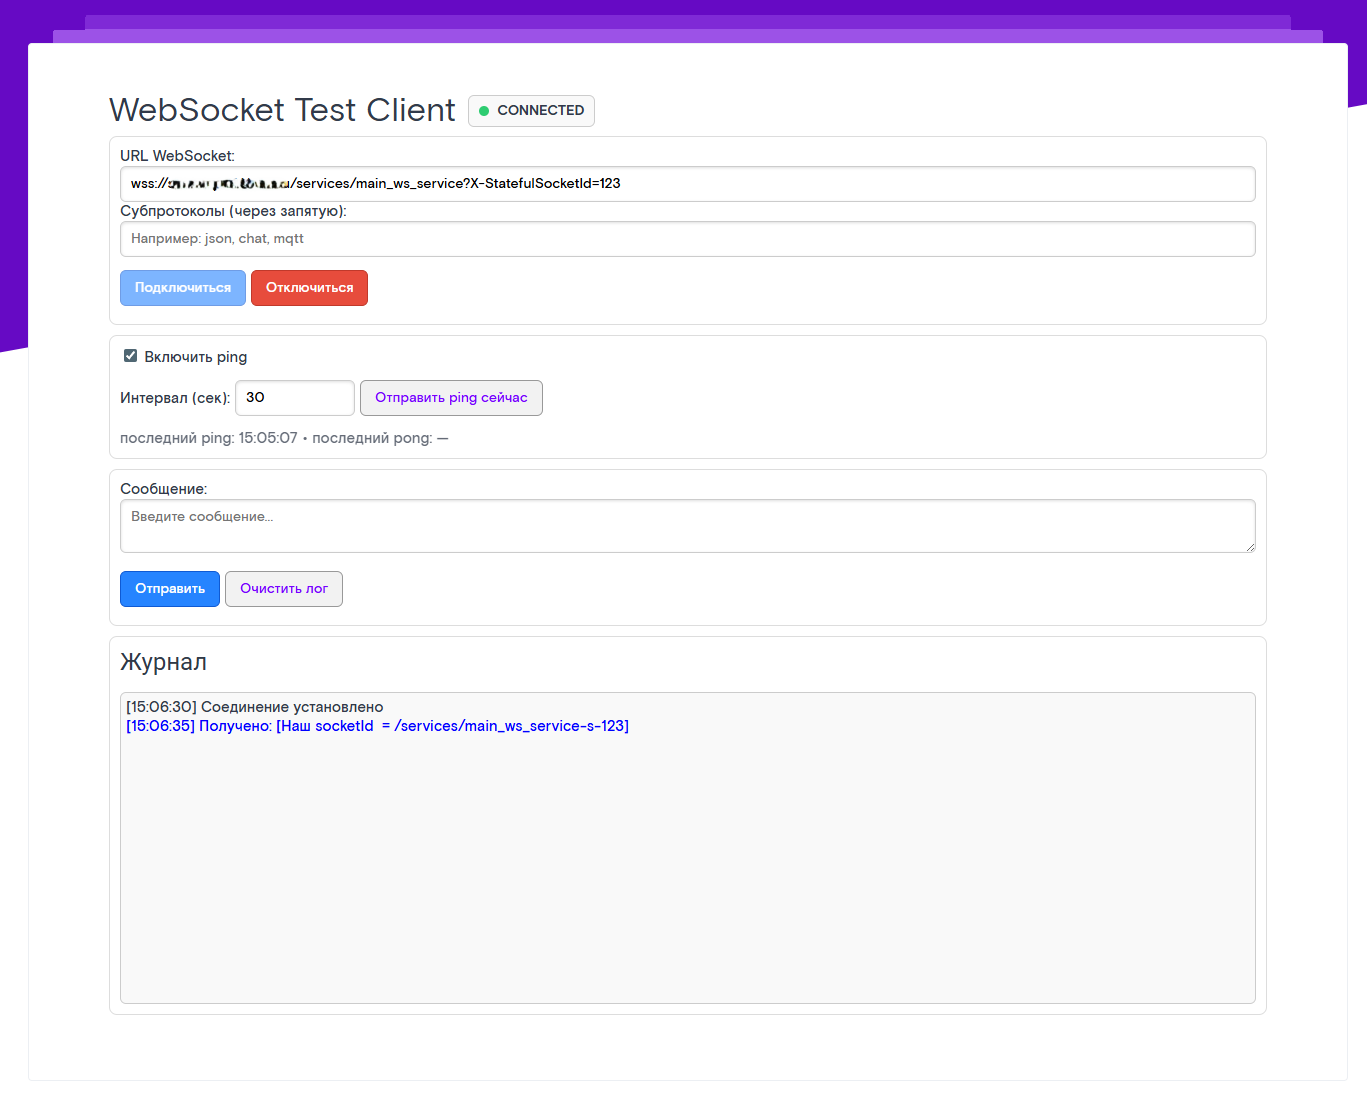Viewport: 1367px width, 1102px height.
Task: Click Отправить ping сейчас button
Action: [x=451, y=398]
